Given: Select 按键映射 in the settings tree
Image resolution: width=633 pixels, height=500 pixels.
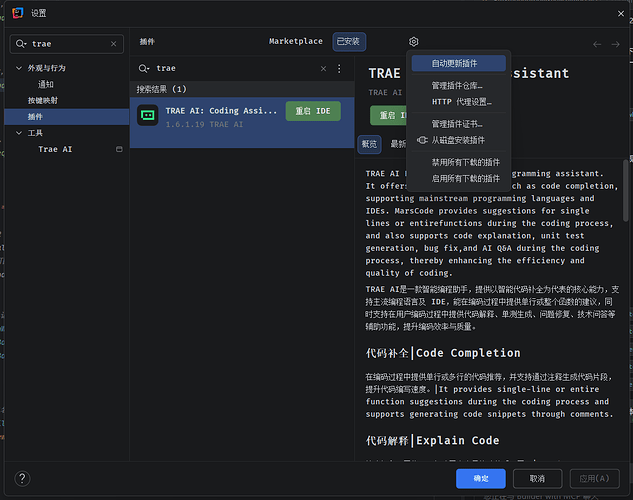Looking at the screenshot, I should (42, 100).
